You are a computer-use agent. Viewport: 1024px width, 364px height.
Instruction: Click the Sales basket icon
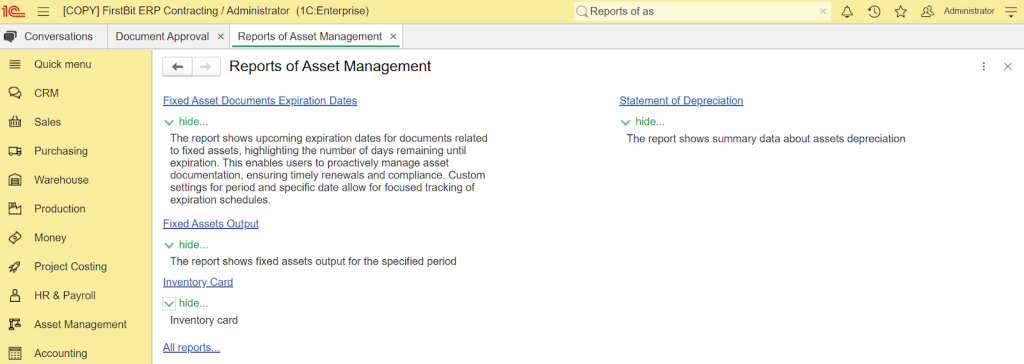click(15, 122)
